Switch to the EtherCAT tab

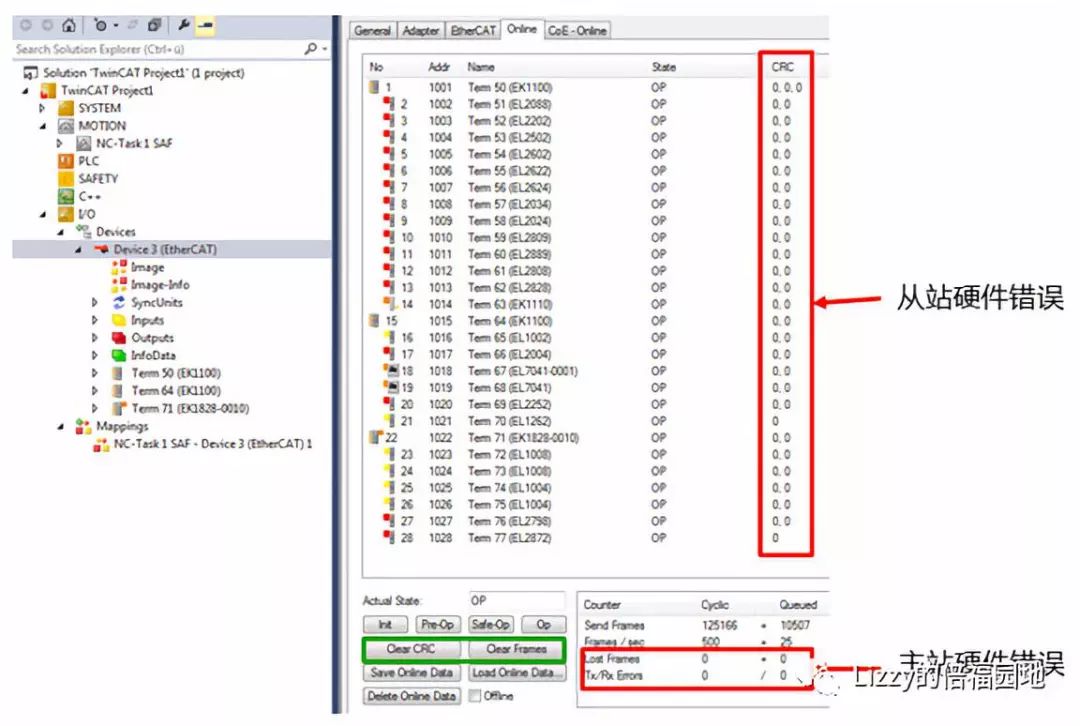coord(472,30)
